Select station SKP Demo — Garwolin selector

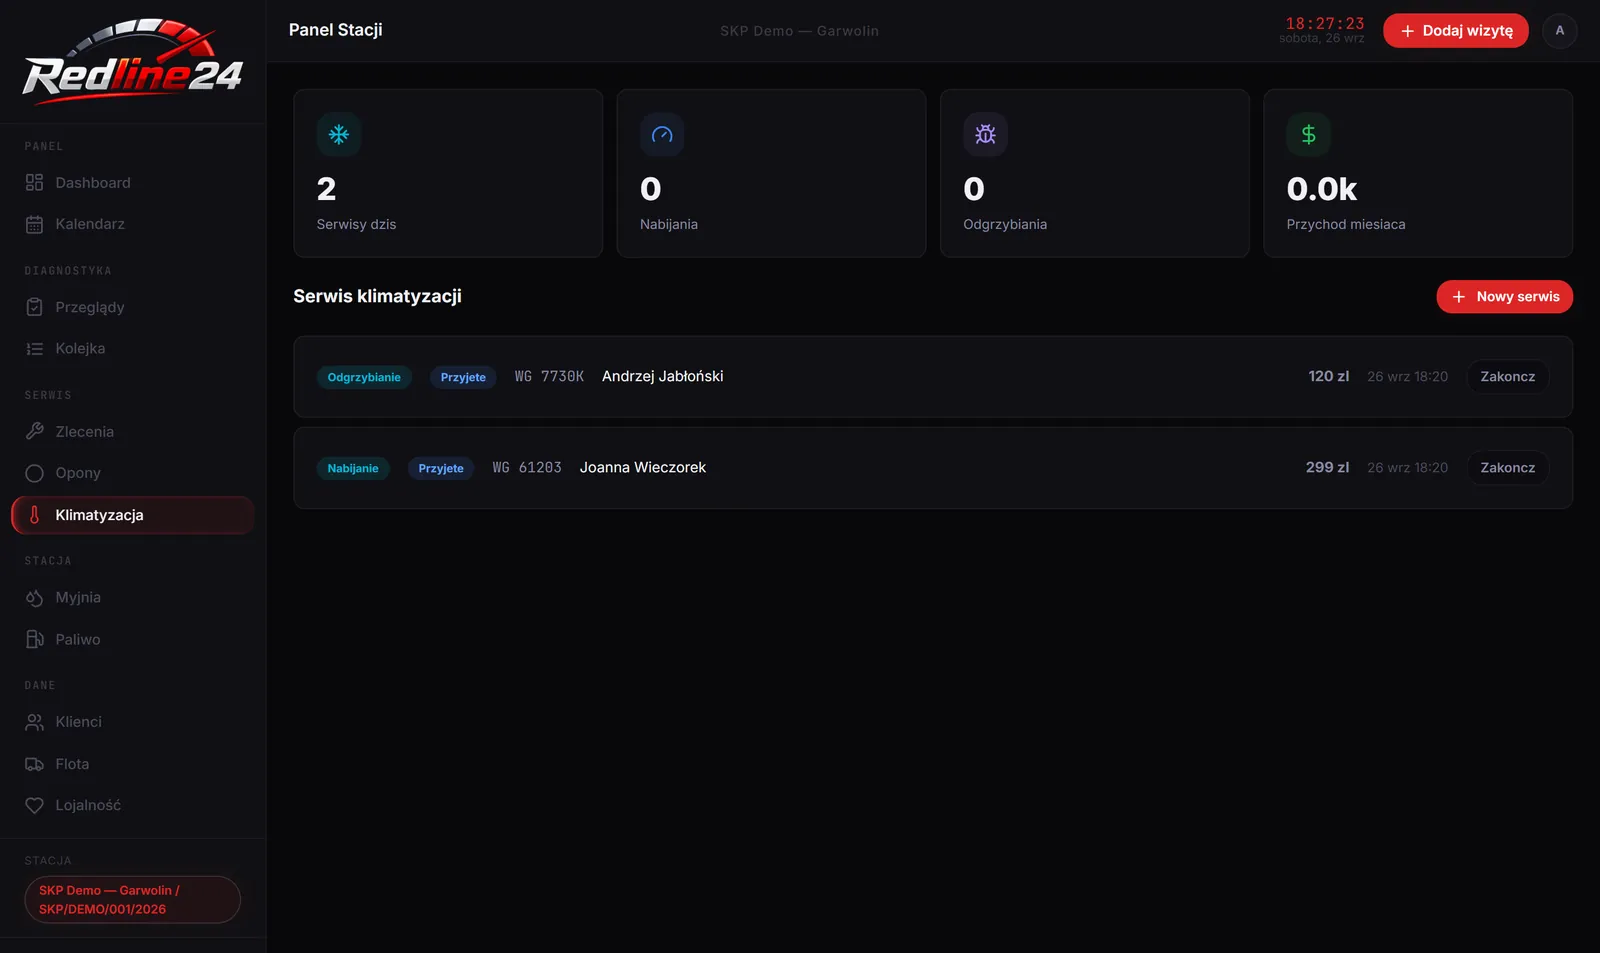click(x=132, y=900)
